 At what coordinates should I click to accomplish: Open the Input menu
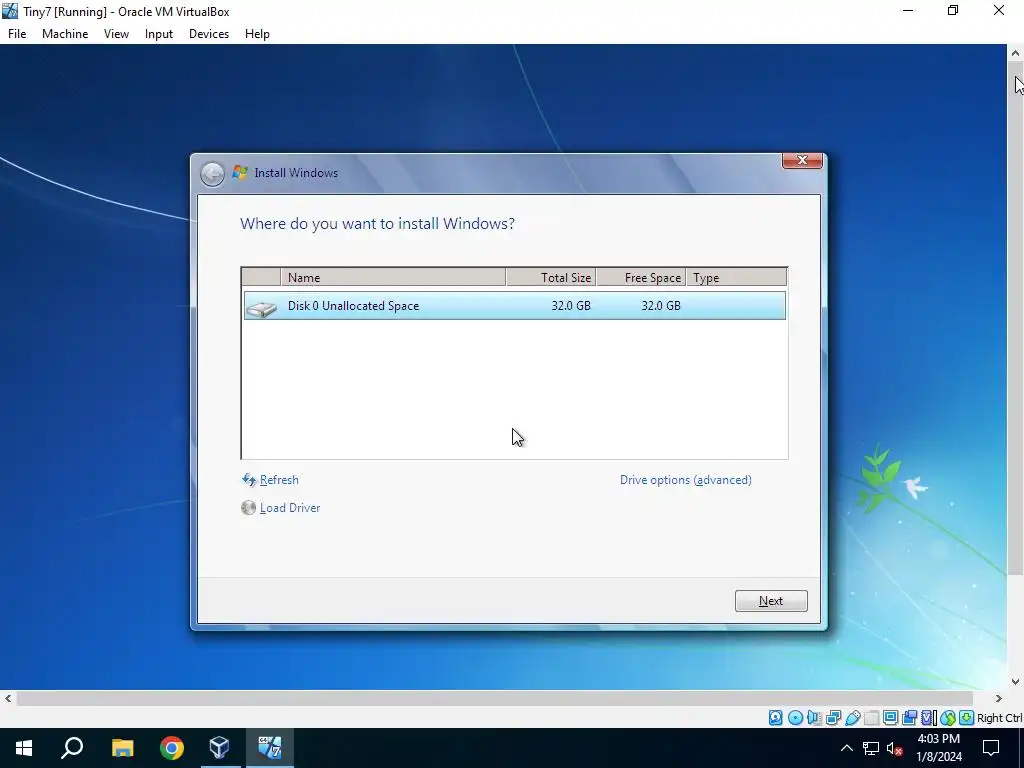[x=159, y=34]
